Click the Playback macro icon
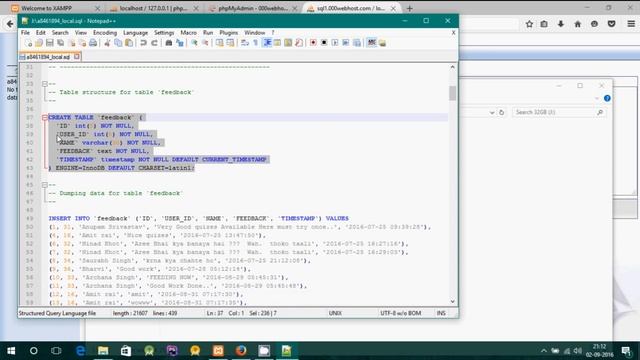Screen dimensions: 640x360 click(x=335, y=43)
